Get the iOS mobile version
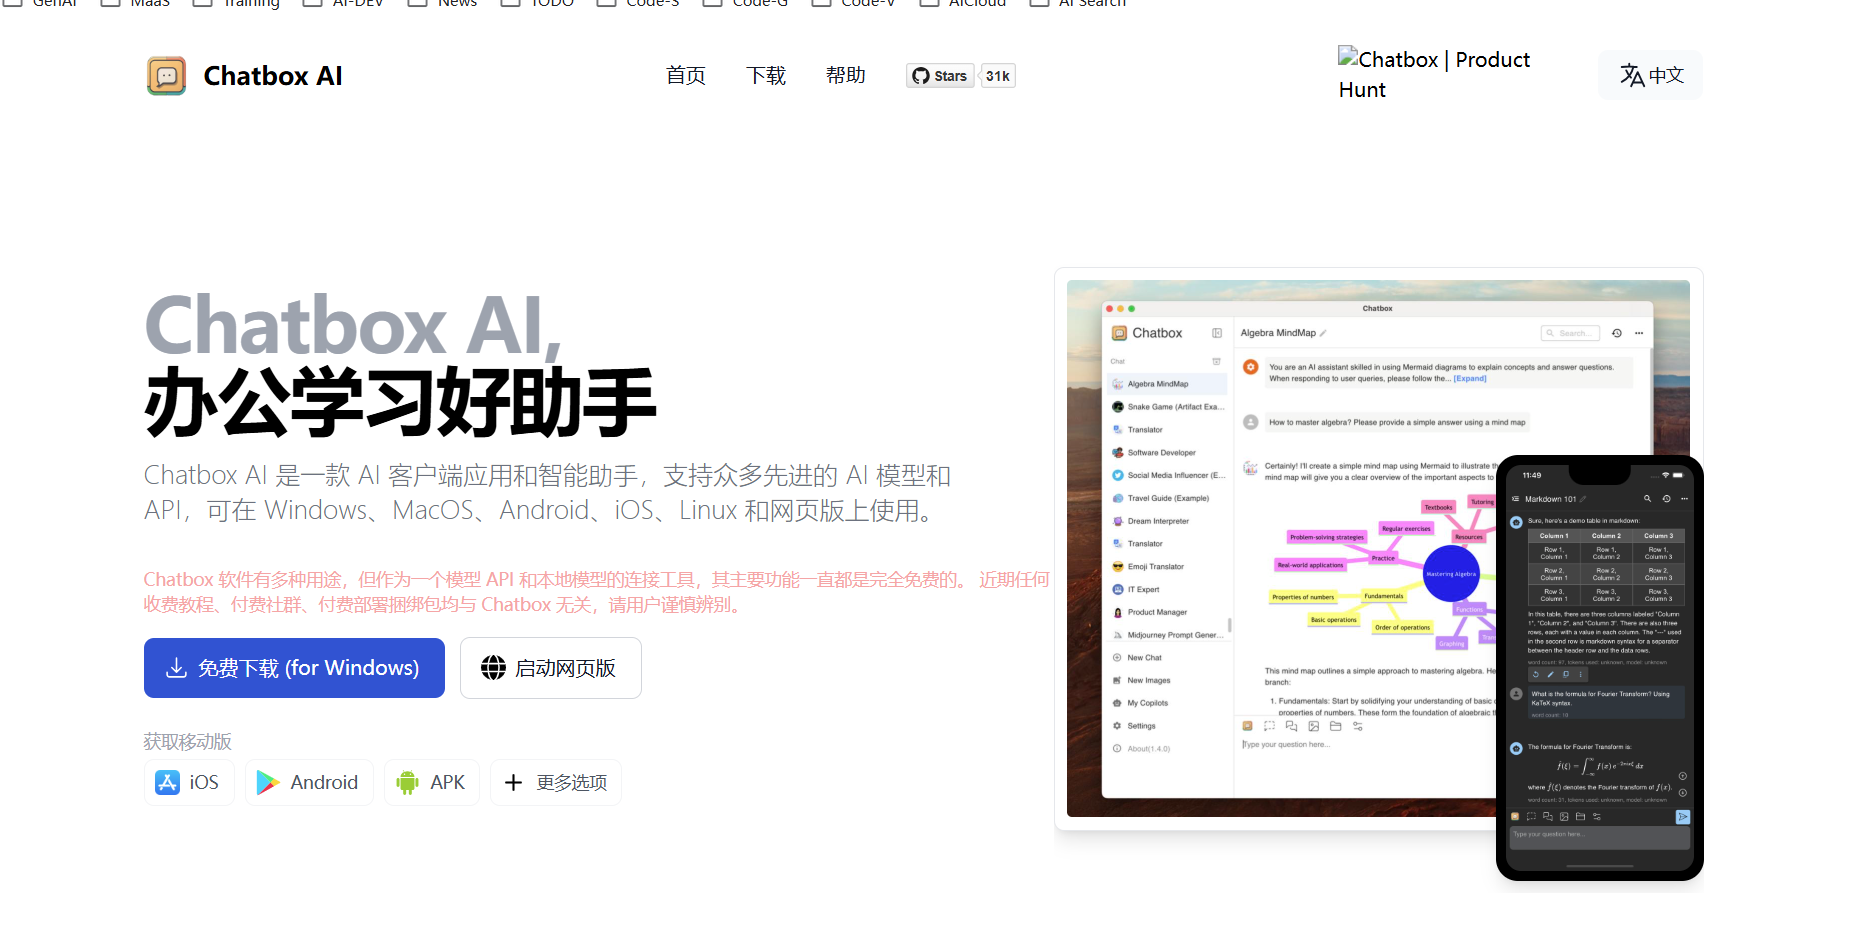Viewport: 1871px width, 949px height. pyautogui.click(x=189, y=783)
